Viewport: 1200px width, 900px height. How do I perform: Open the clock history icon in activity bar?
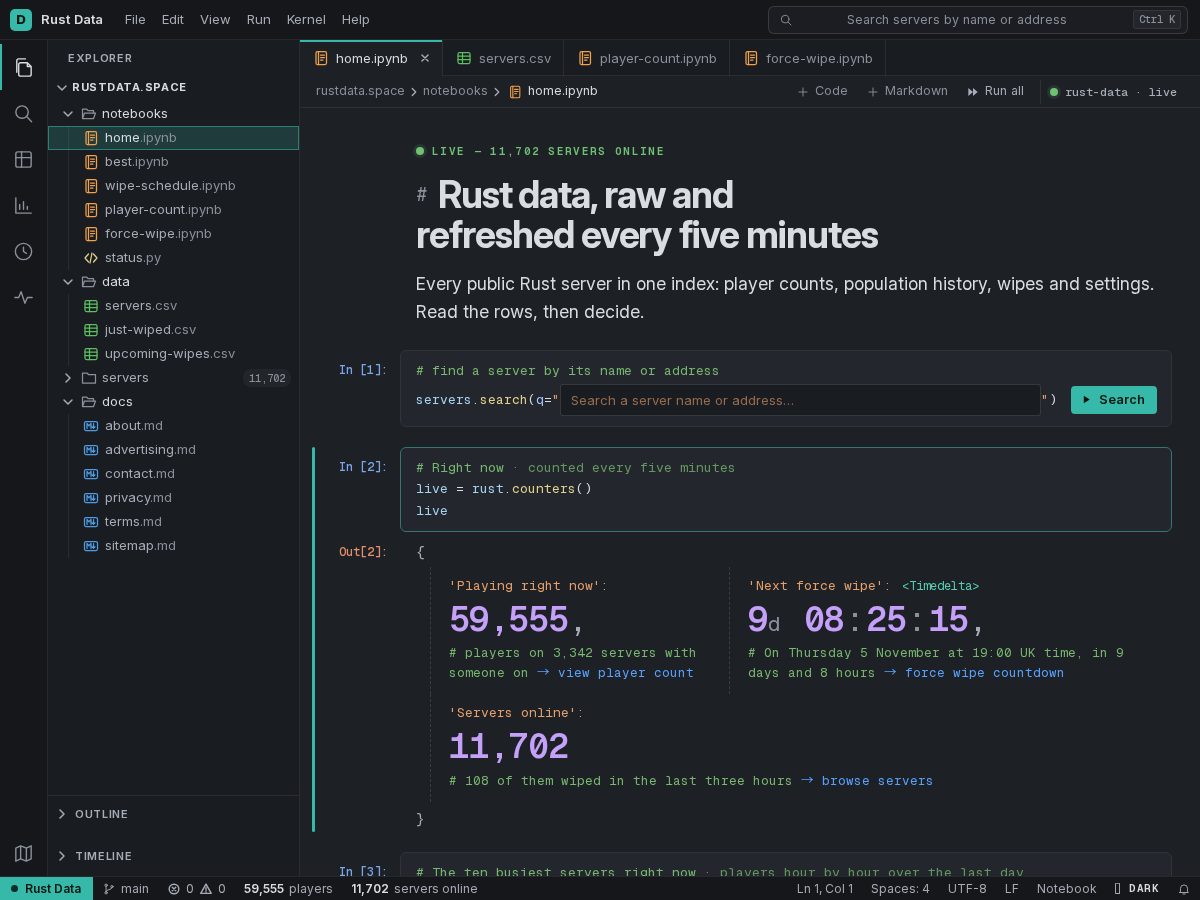click(x=24, y=252)
